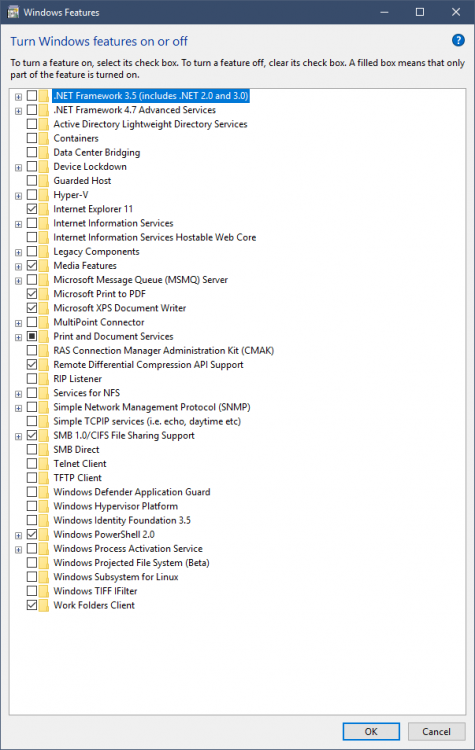This screenshot has width=475, height=750.
Task: Expand Windows PowerShell 2.0 node
Action: (x=18, y=535)
